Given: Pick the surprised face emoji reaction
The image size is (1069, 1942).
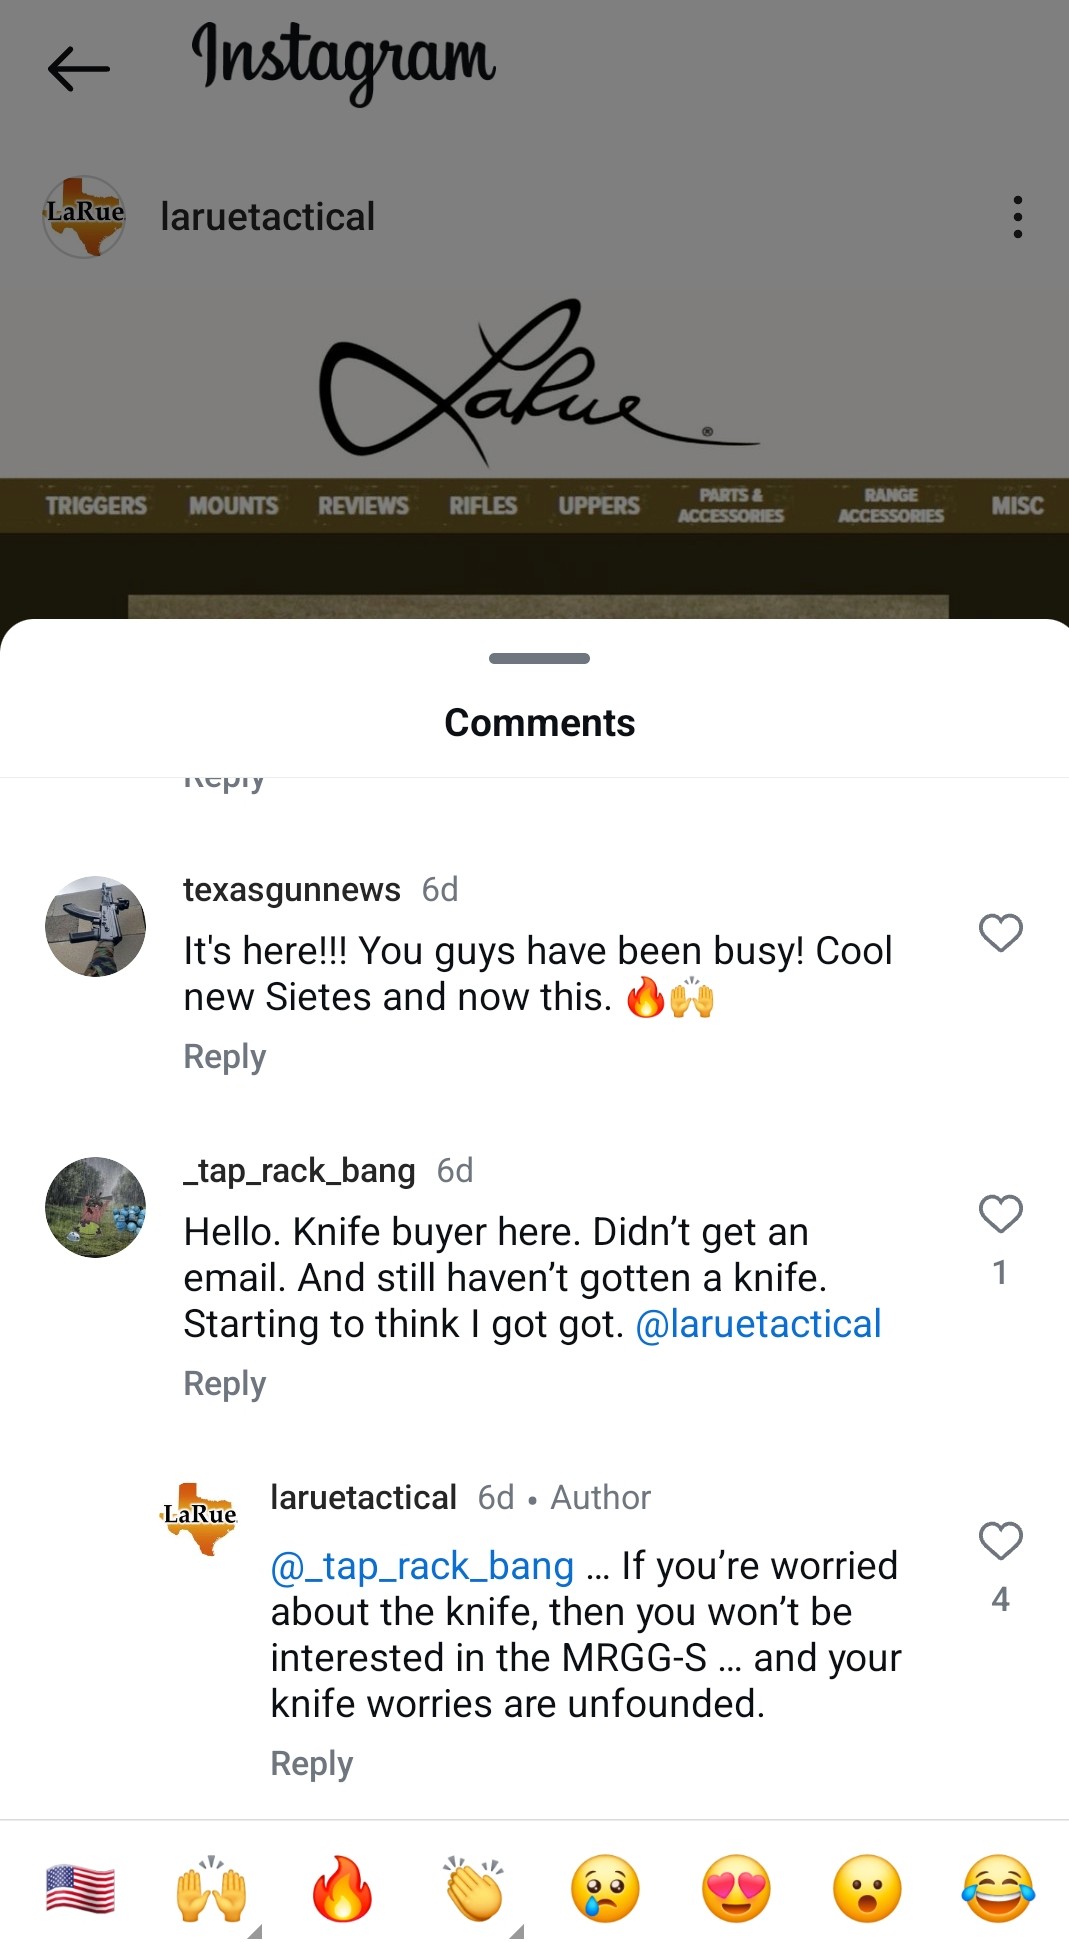Looking at the screenshot, I should pyautogui.click(x=867, y=1889).
